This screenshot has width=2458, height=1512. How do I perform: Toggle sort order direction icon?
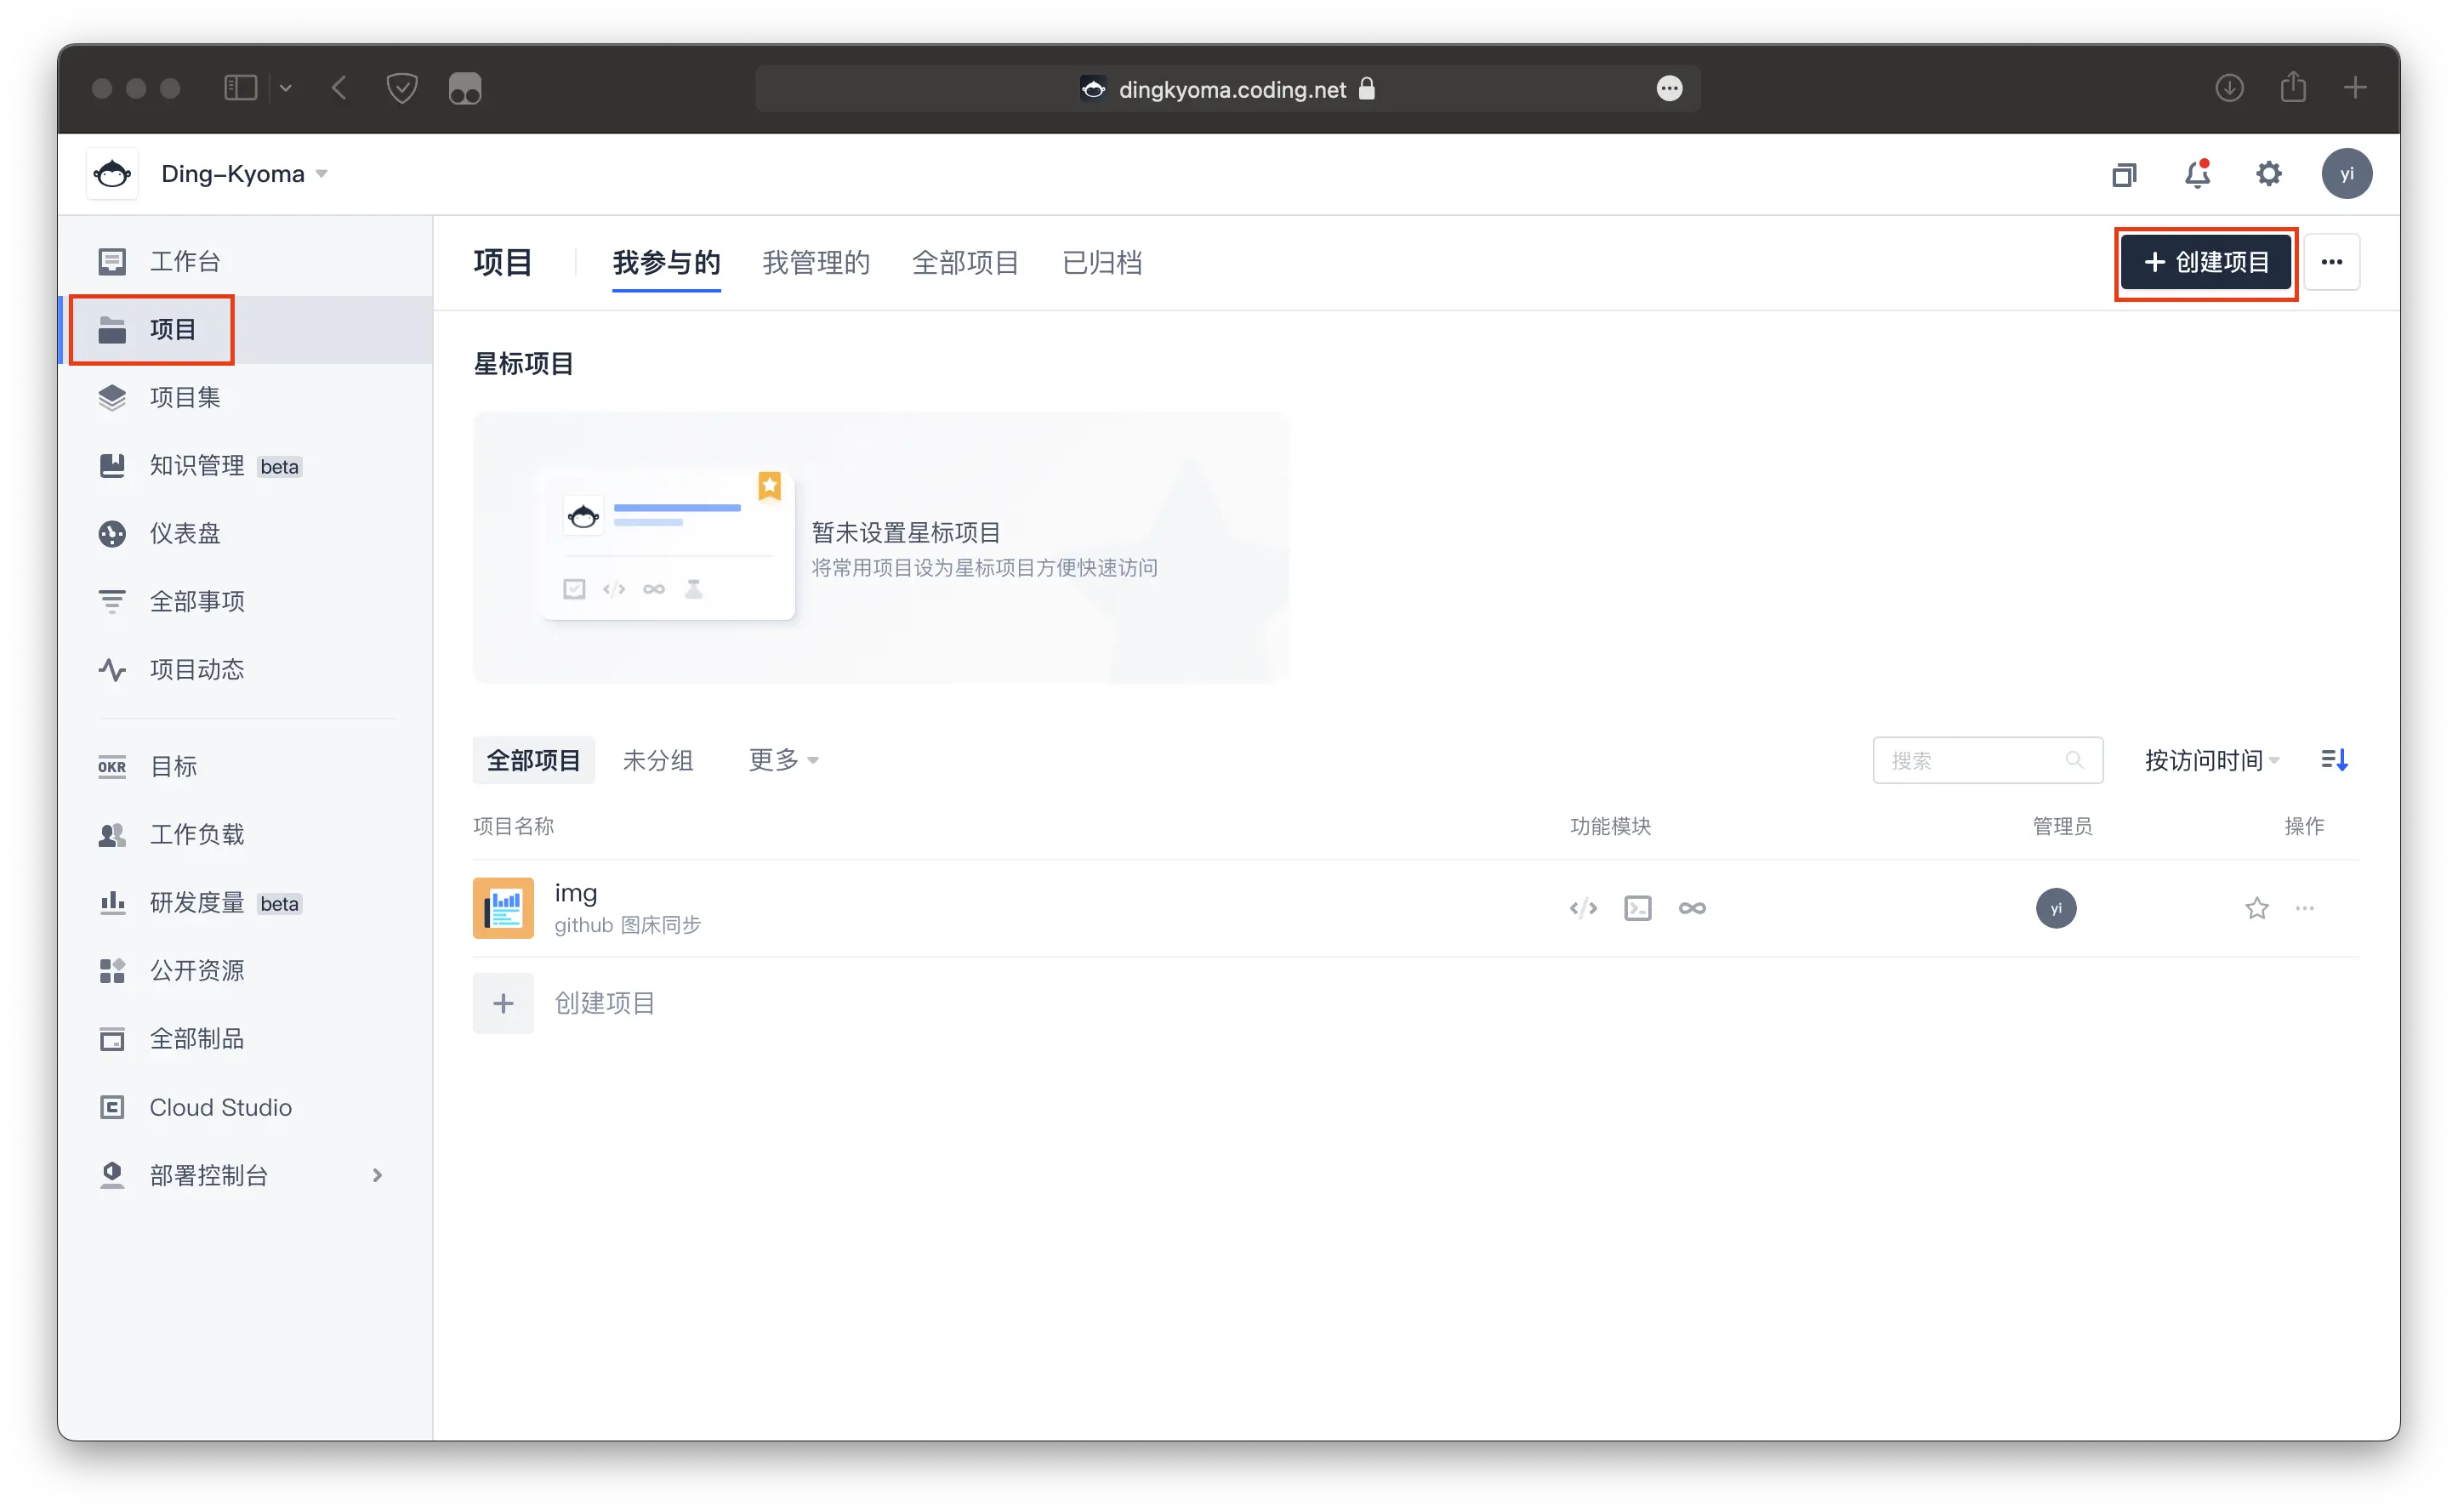pyautogui.click(x=2334, y=760)
